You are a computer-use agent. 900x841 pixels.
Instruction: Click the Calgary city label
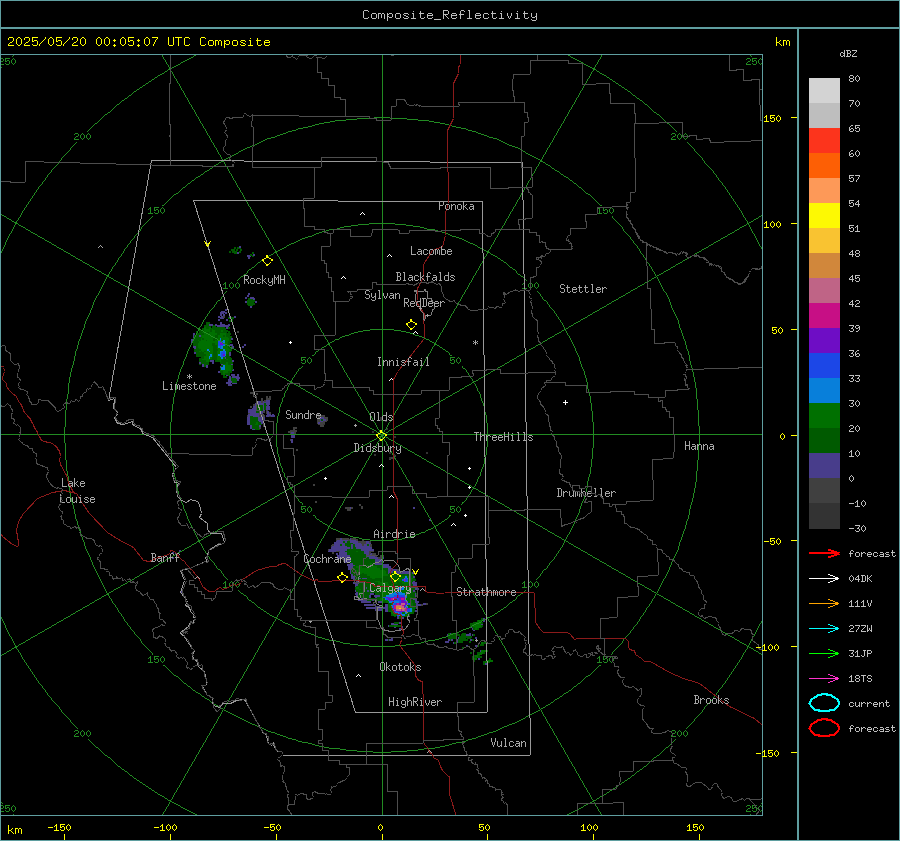click(390, 588)
